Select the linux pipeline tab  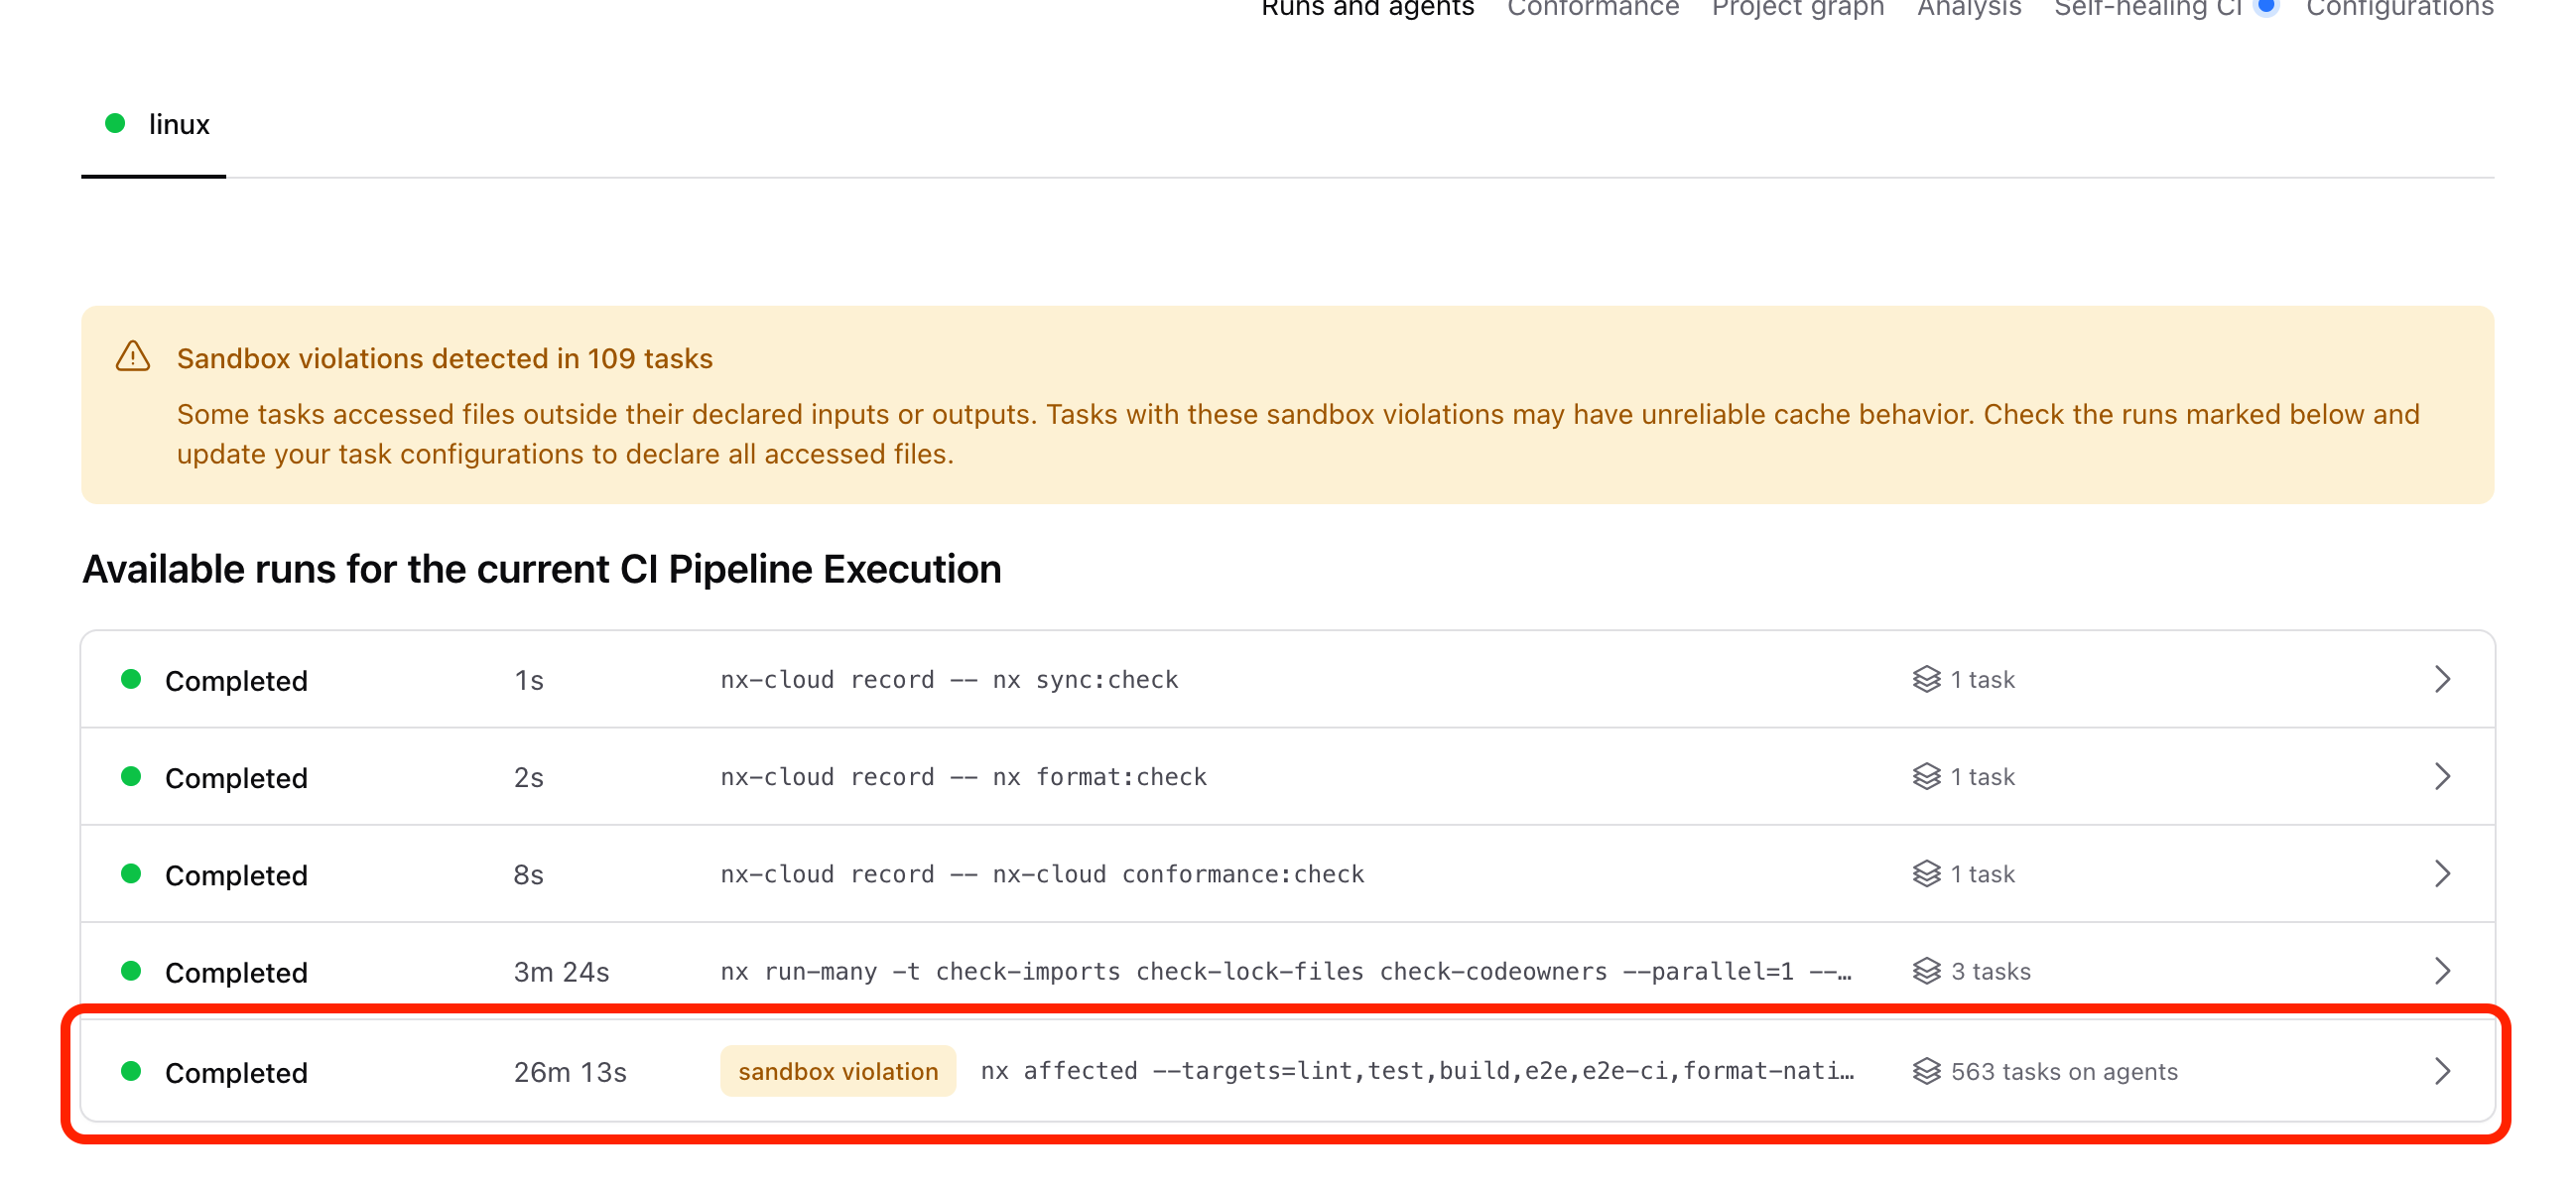click(x=179, y=123)
